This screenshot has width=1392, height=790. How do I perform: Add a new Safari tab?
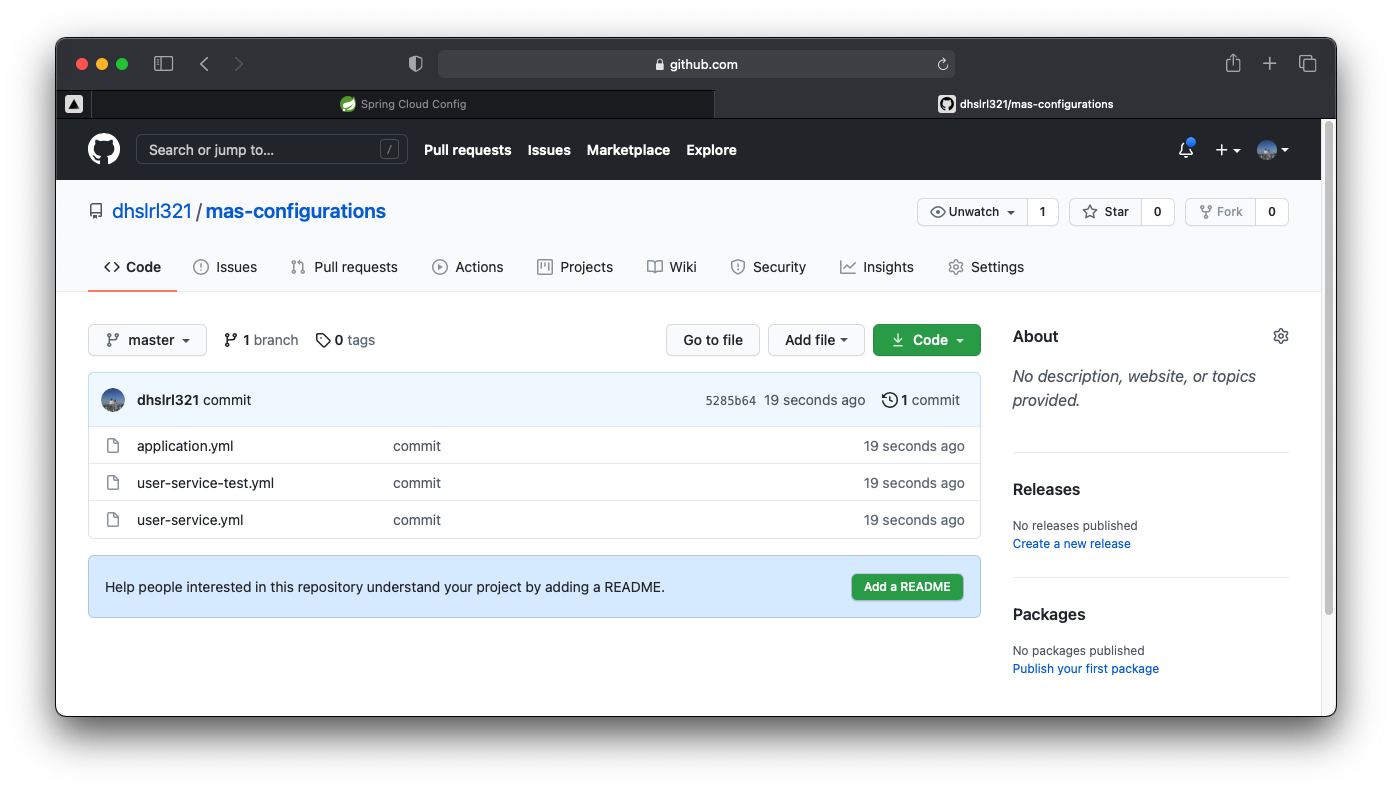1269,64
